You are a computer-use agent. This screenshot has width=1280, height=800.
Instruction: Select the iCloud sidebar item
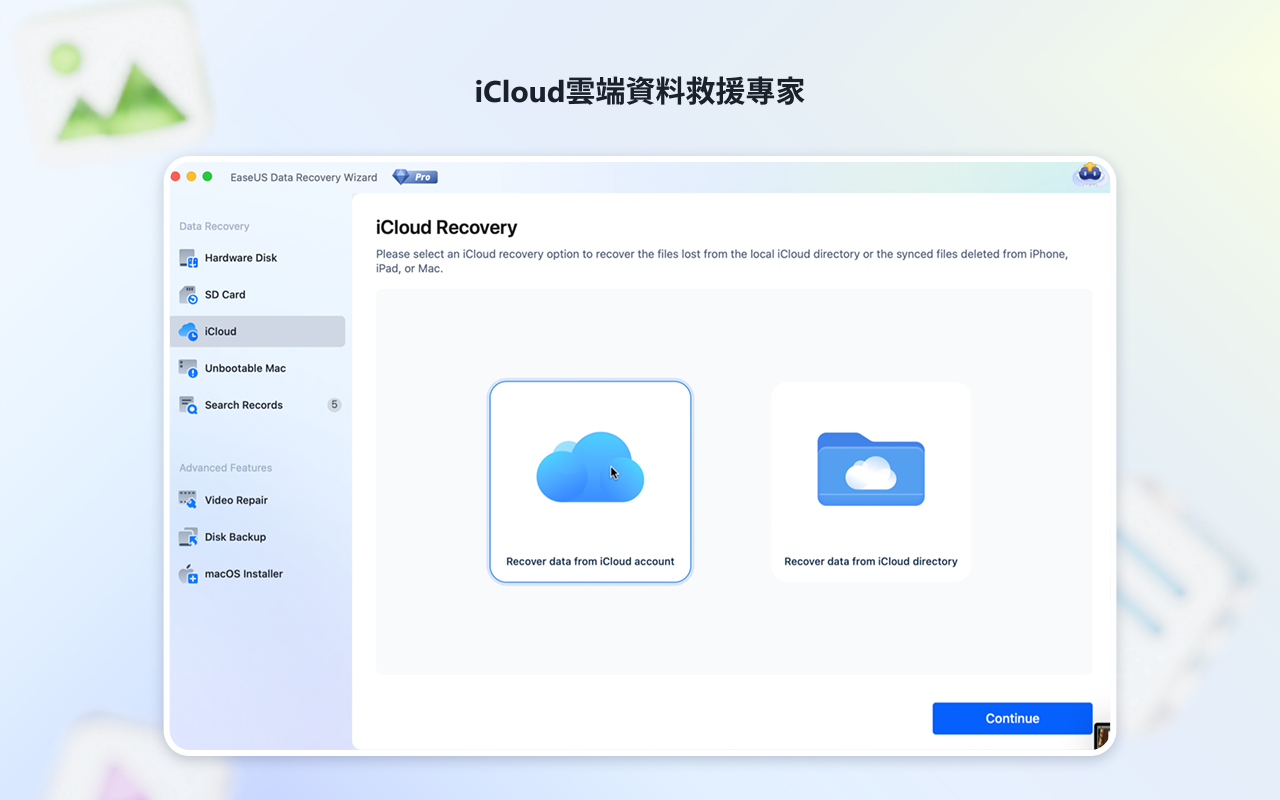click(258, 332)
